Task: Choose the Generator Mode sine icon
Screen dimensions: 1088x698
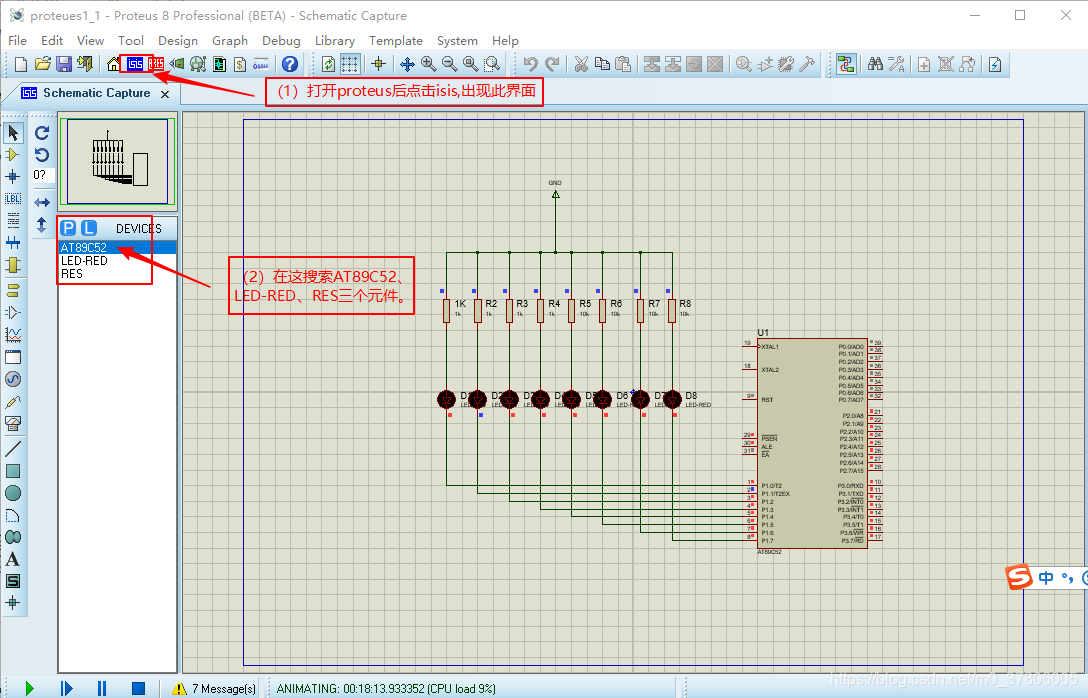Action: 13,379
